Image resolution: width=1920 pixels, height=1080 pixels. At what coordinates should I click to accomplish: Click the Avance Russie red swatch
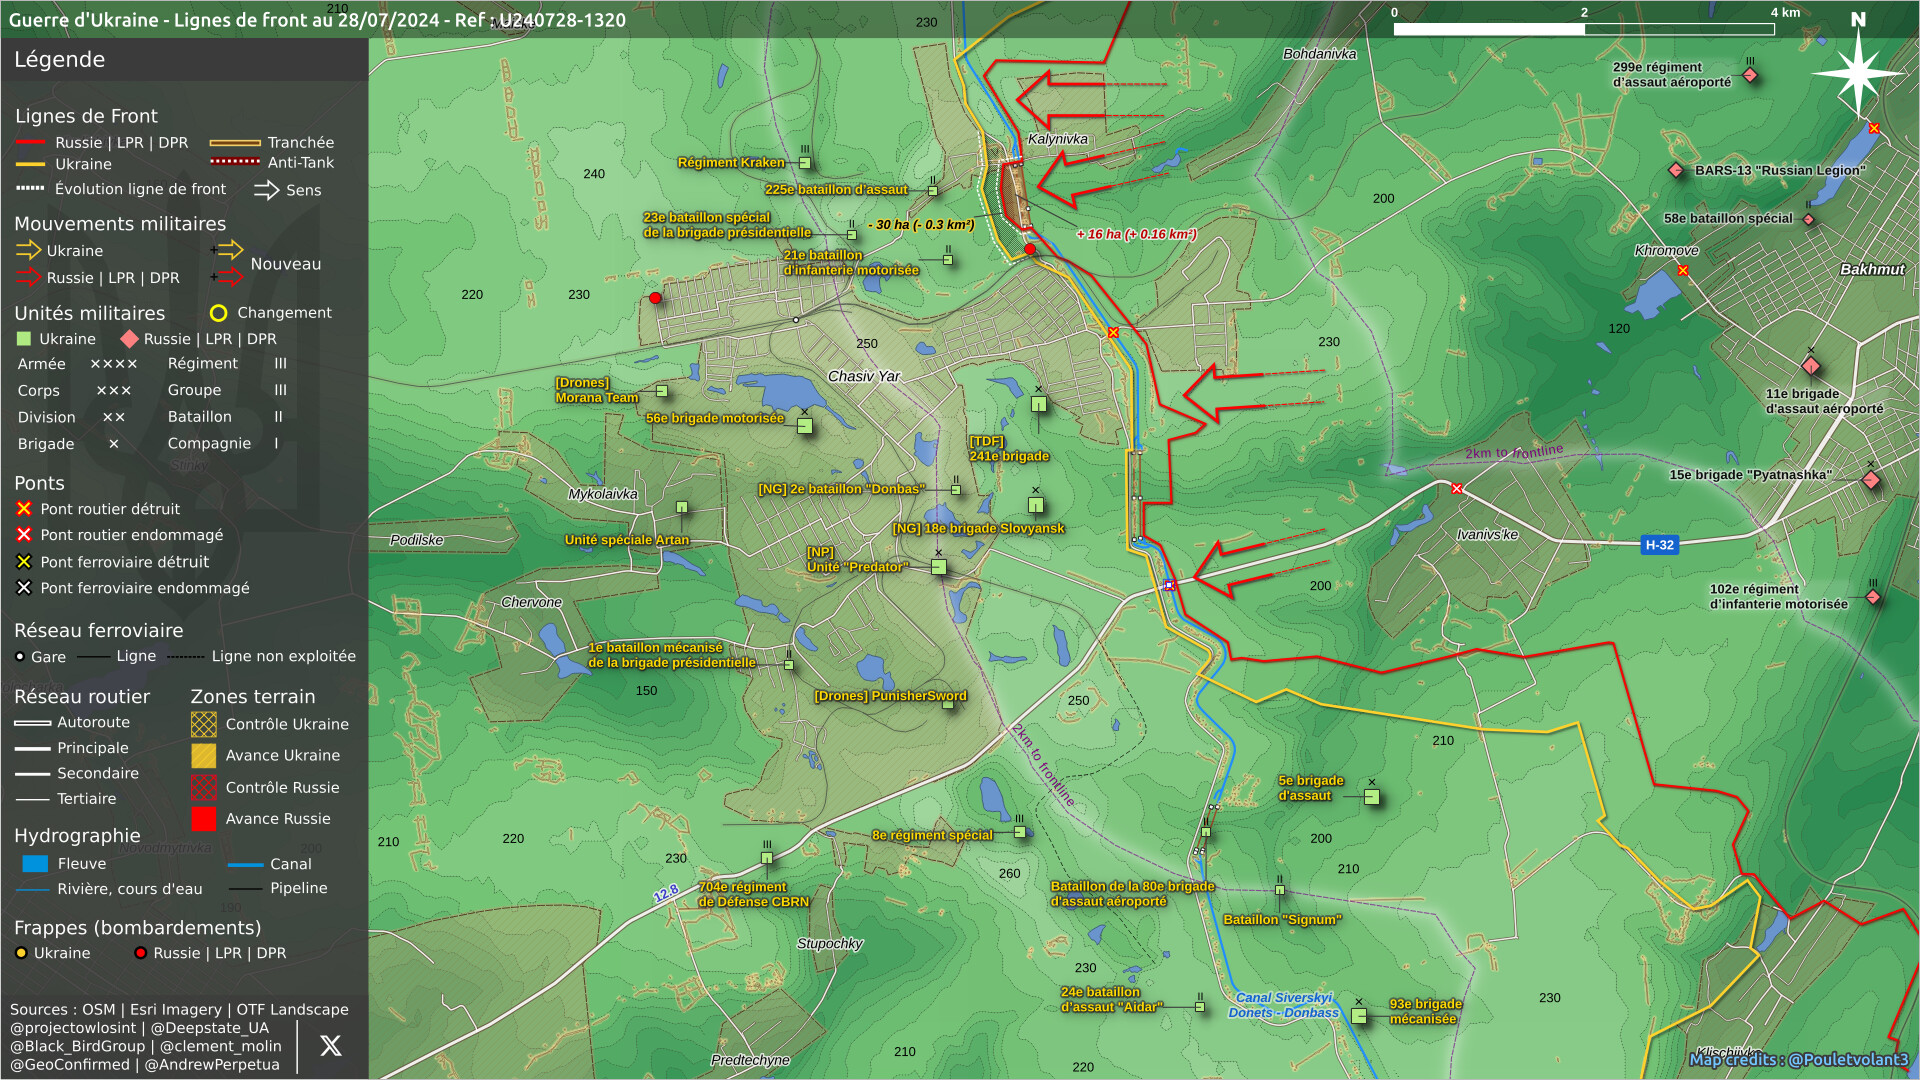point(203,819)
